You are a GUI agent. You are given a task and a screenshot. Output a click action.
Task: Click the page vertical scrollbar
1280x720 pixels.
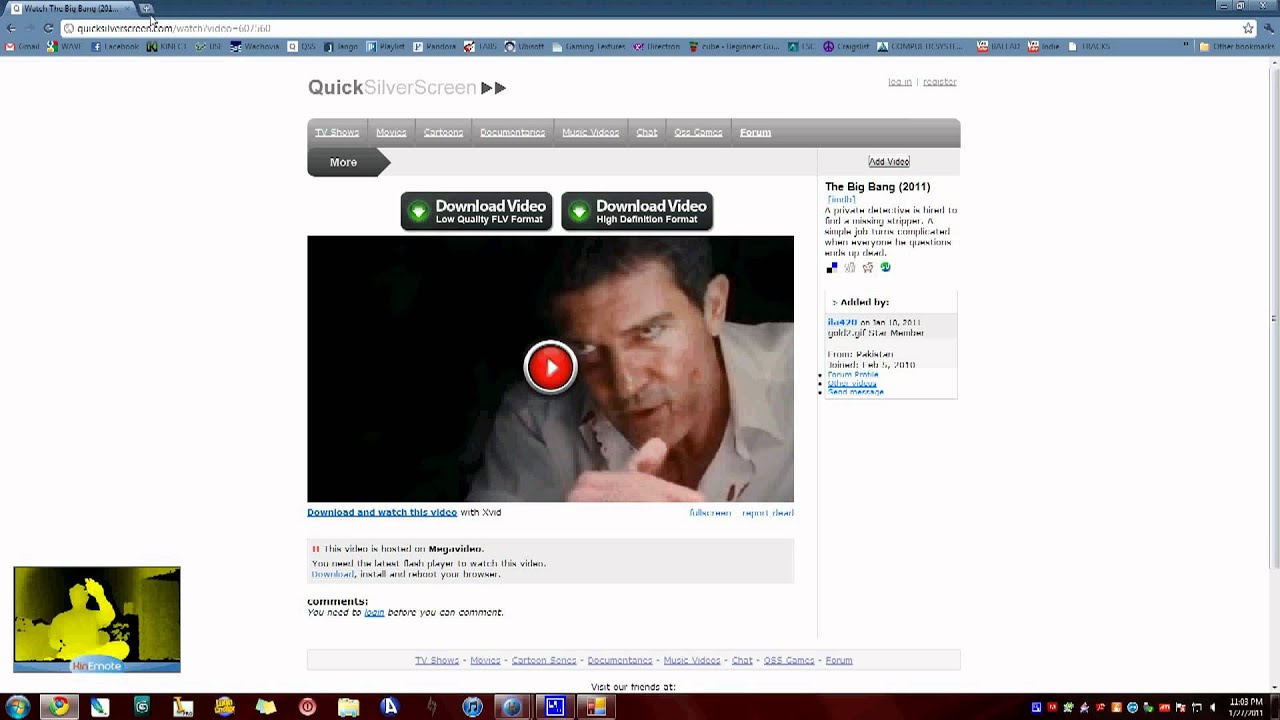[x=1274, y=318]
